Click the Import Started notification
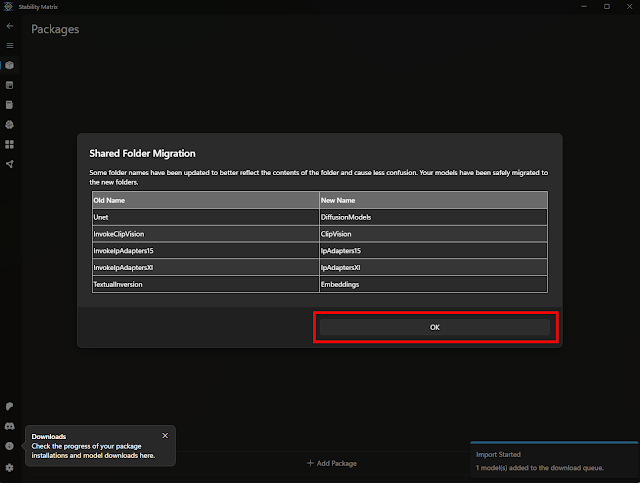Image resolution: width=640 pixels, height=483 pixels. [554, 461]
